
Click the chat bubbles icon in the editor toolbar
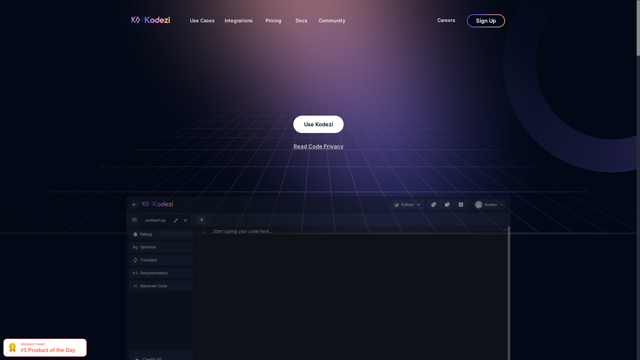447,204
